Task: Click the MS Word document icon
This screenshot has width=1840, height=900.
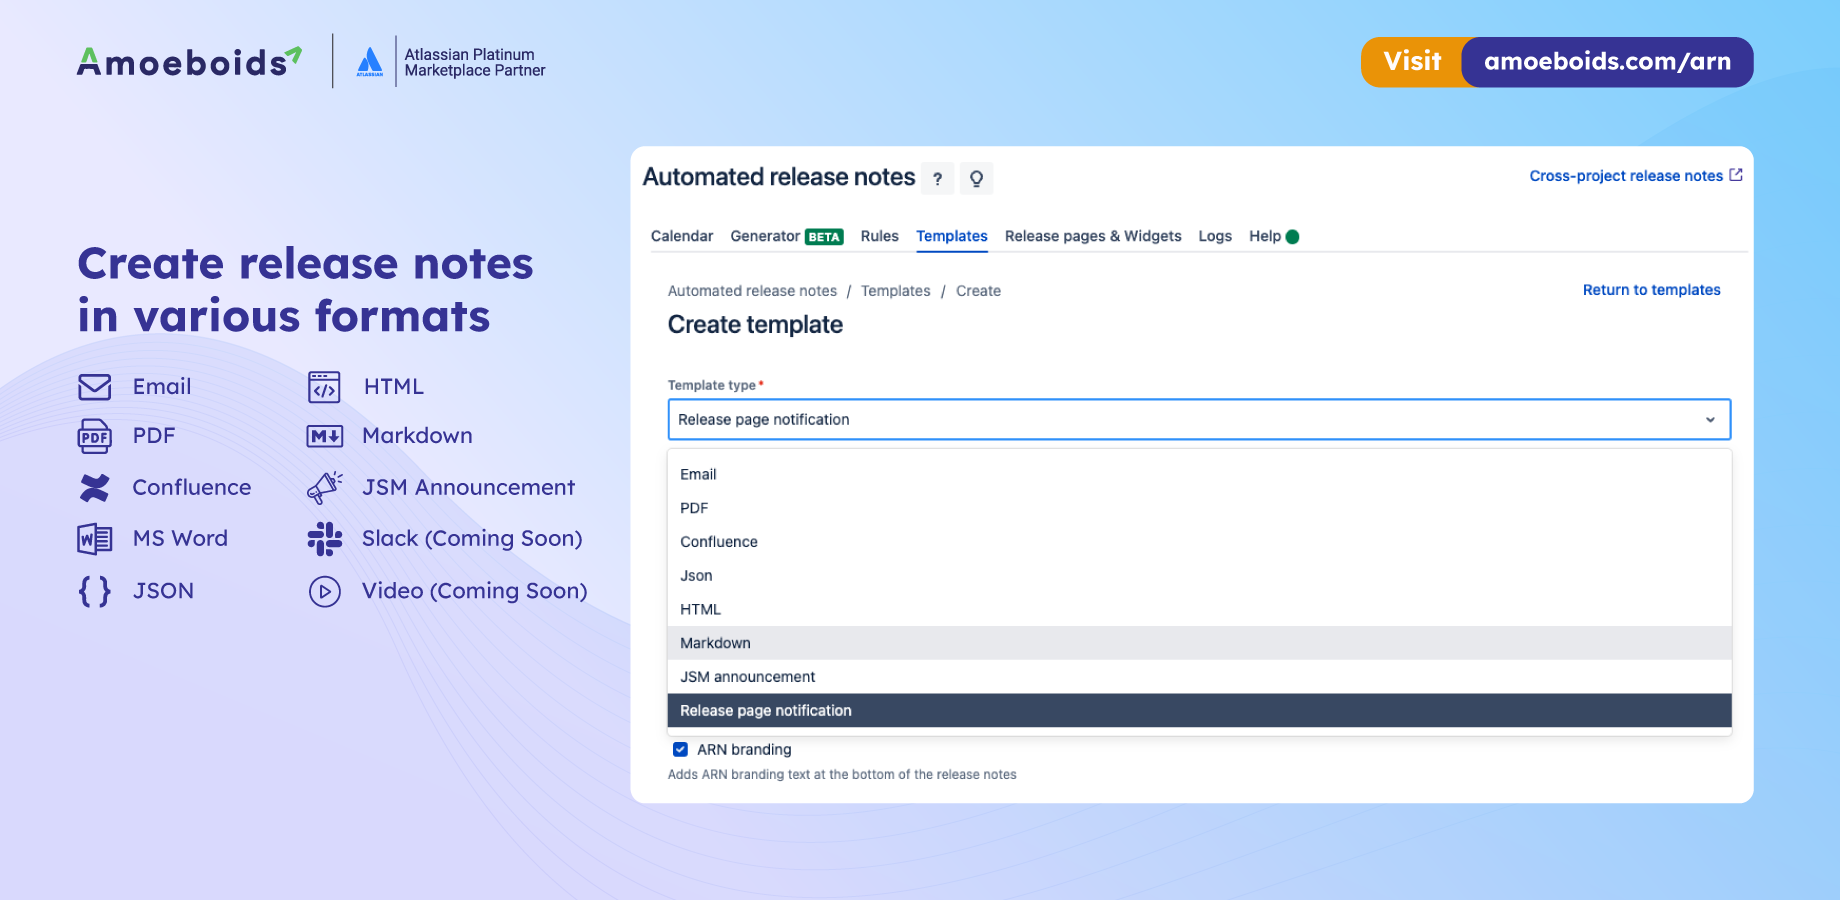Action: pyautogui.click(x=95, y=539)
